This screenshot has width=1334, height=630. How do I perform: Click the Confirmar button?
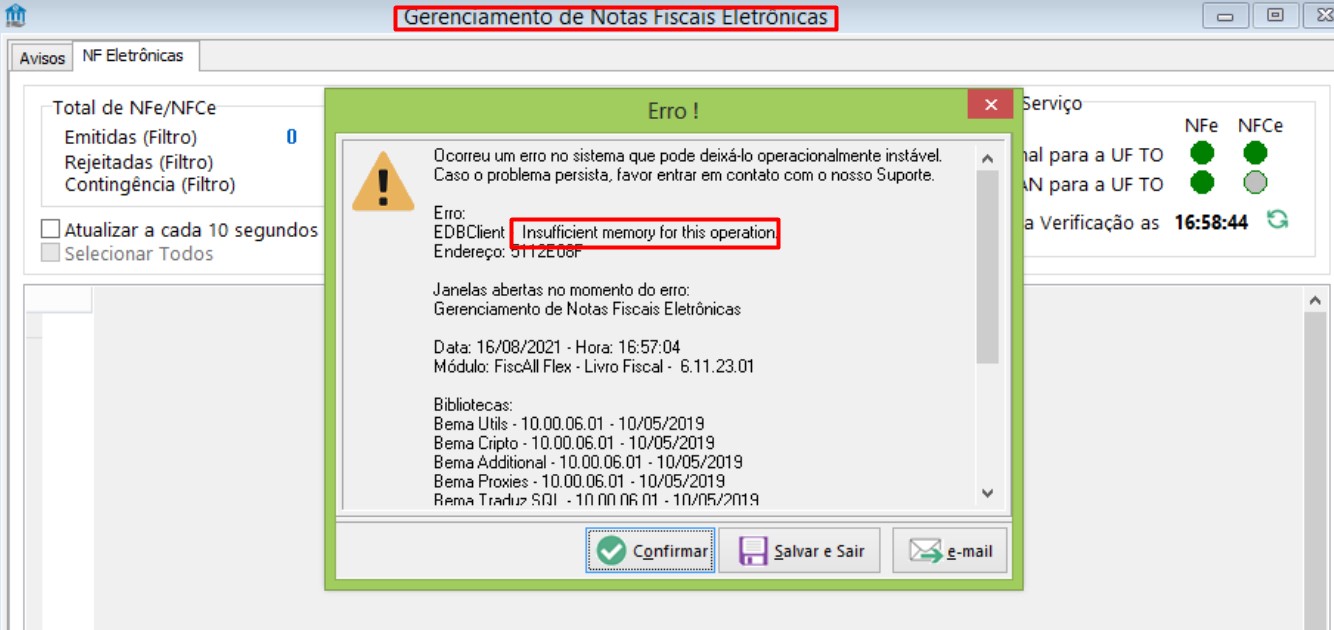(x=650, y=551)
